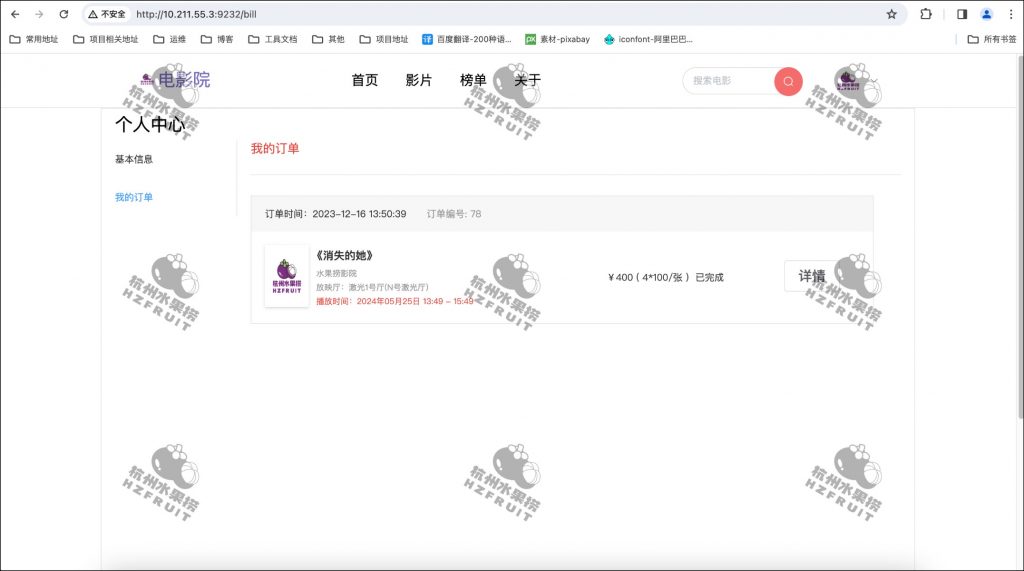Screen dimensions: 1024x571
Task: Click the 个人中心 page heading
Action: [150, 124]
